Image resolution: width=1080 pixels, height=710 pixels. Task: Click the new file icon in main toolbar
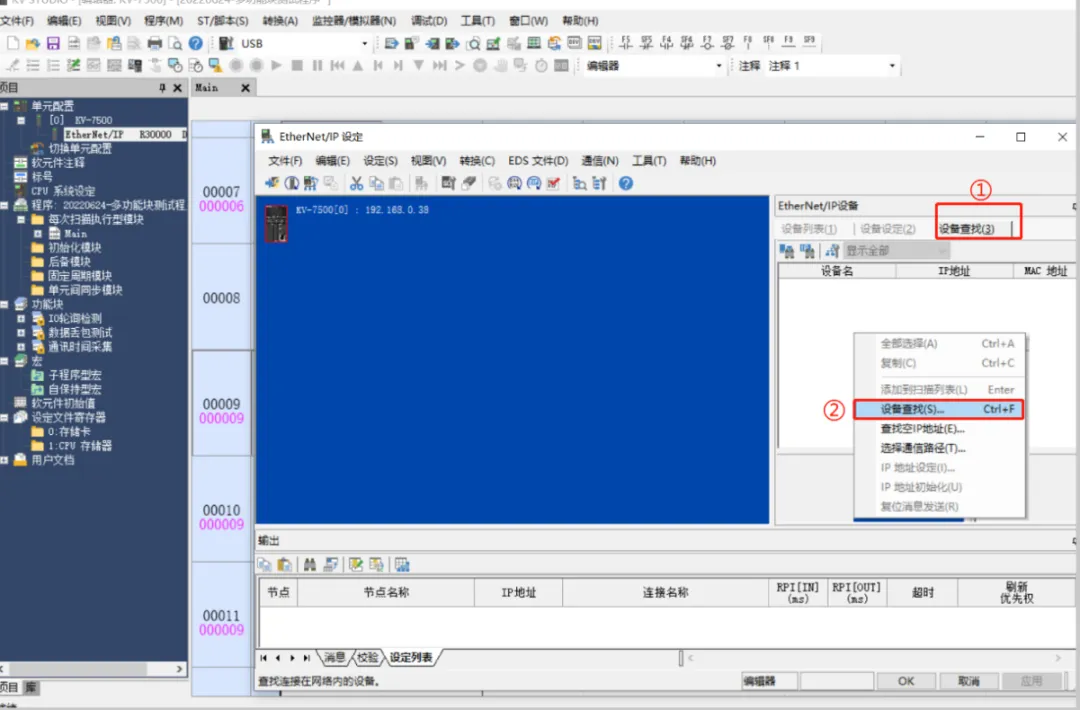click(13, 43)
